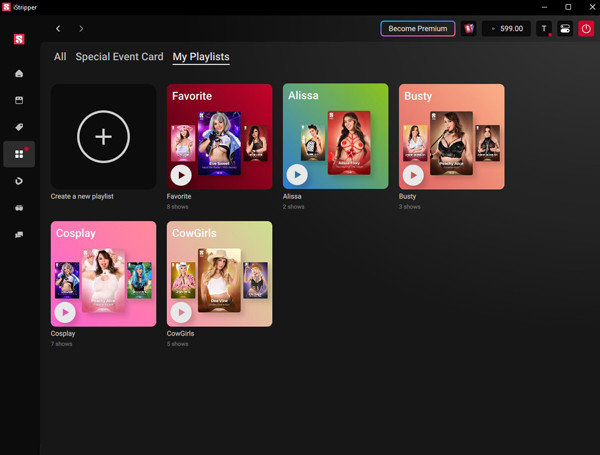The width and height of the screenshot is (600, 455).
Task: Click the cards icon beside Become Premium
Action: point(468,29)
